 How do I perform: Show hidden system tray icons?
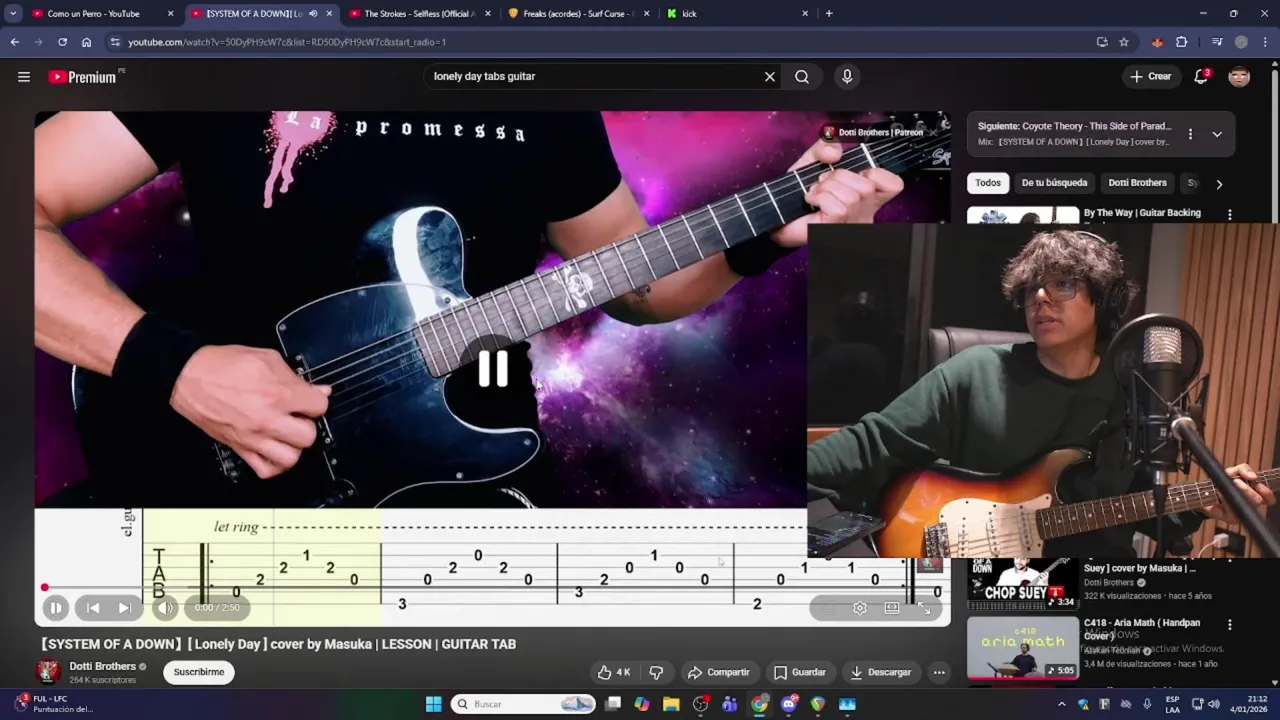point(1064,704)
